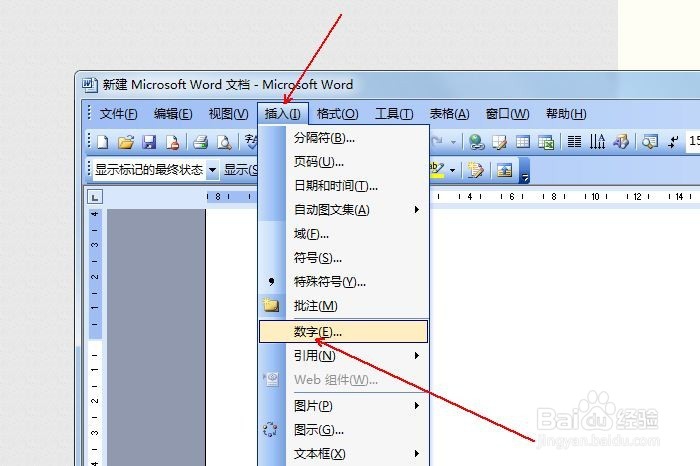The height and width of the screenshot is (466, 700).
Task: Choose 分隔符(B)... from the Insert menu
Action: click(343, 138)
